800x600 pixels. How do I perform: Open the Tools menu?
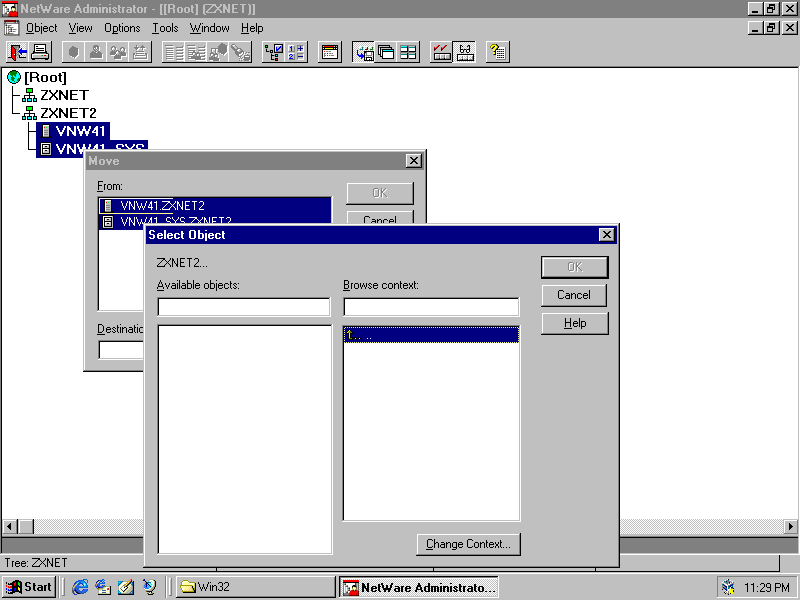pos(165,28)
